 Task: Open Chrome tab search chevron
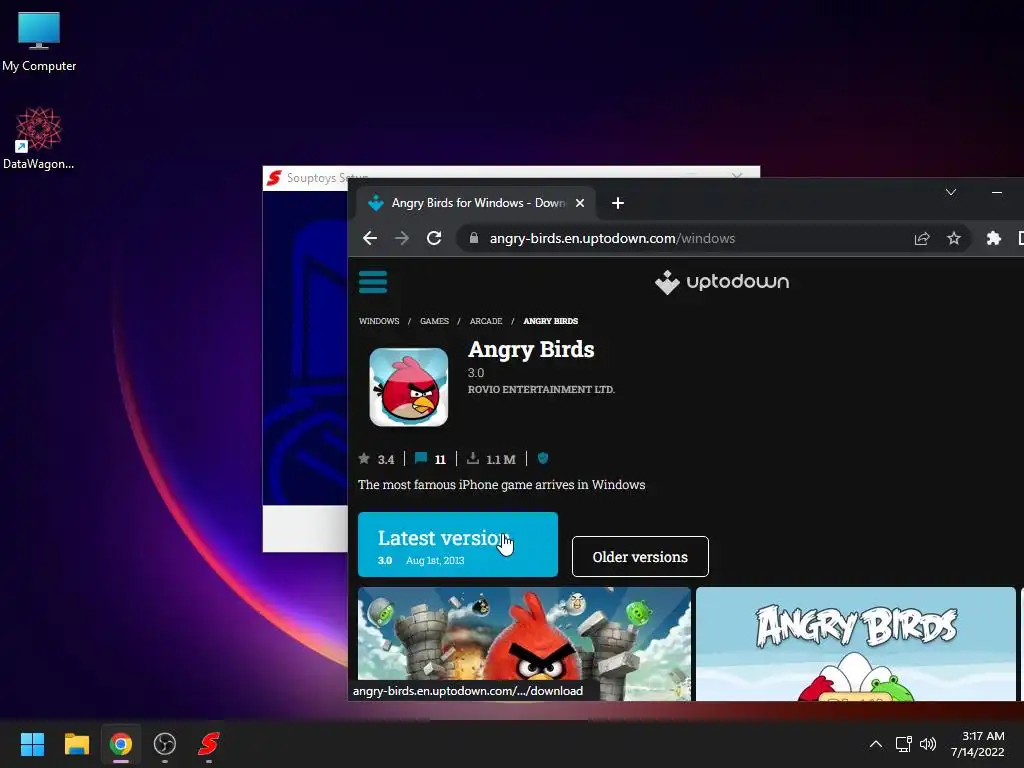coord(951,192)
